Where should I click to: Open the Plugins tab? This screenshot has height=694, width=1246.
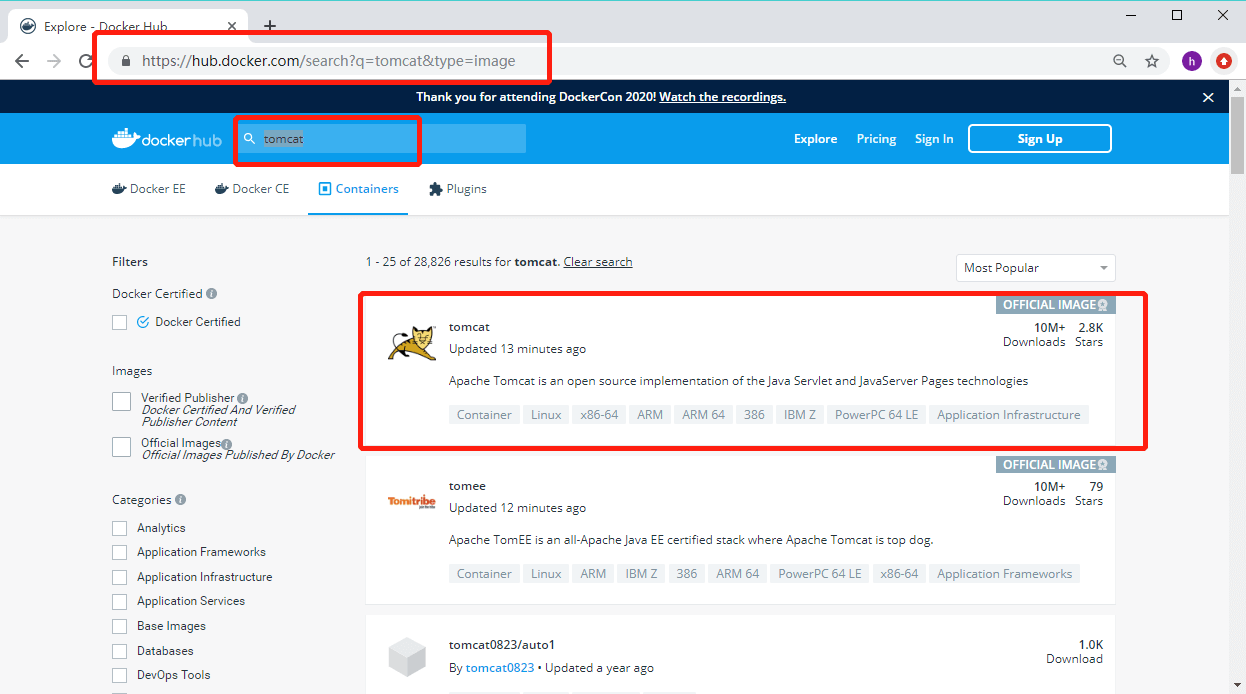pos(458,189)
